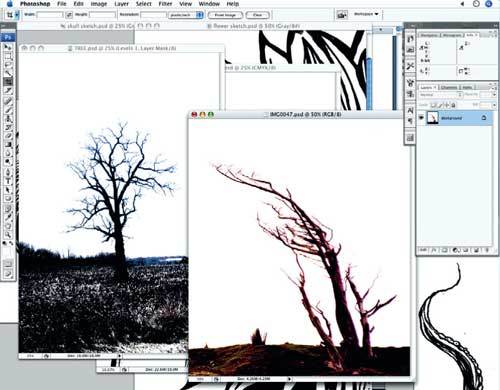Open the Brushes panel from the dock
500x390 pixels.
tap(410, 83)
